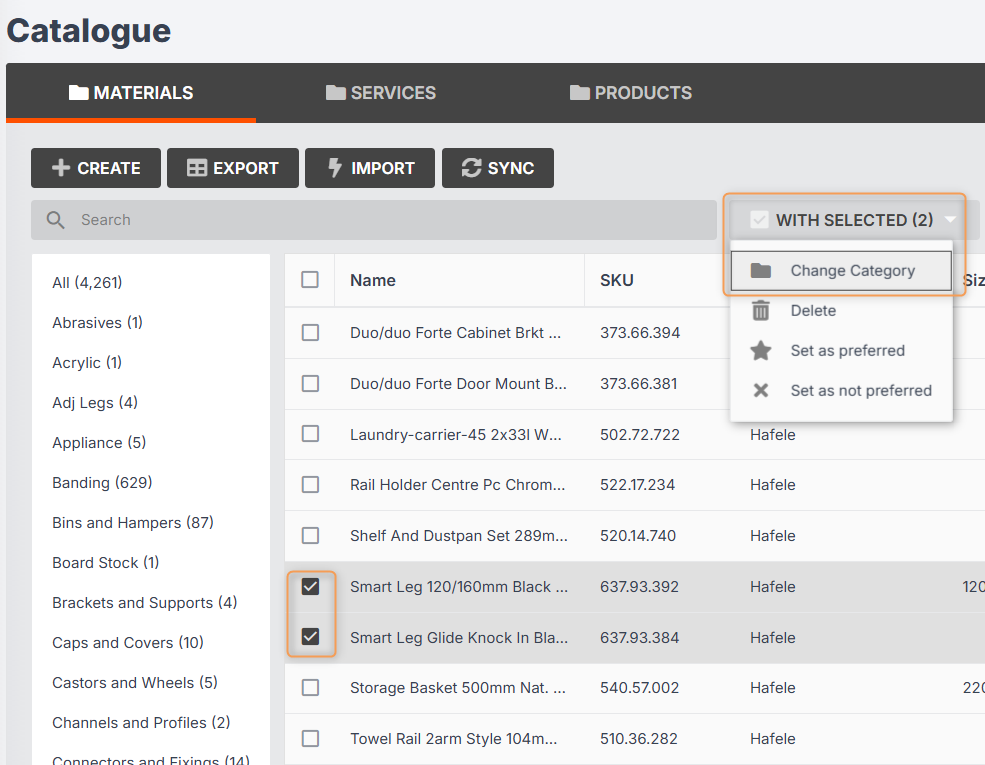The width and height of the screenshot is (985, 765).
Task: Tick the checkbox for Storage Basket 500mm
Action: (x=311, y=688)
